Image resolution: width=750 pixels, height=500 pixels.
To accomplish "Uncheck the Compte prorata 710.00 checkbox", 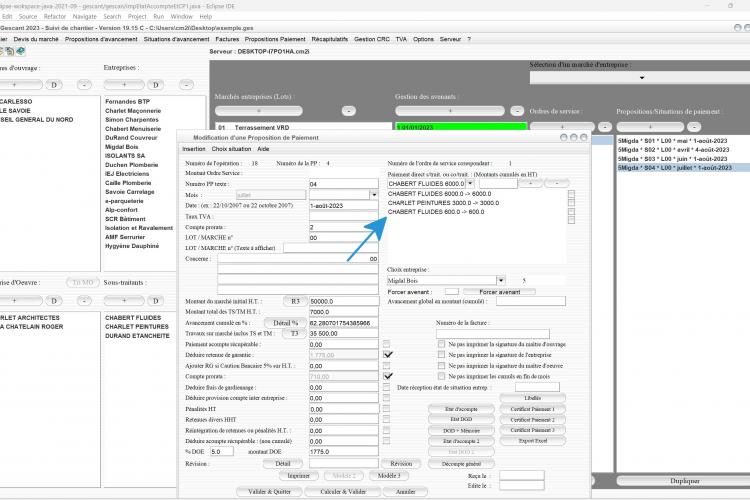I will [387, 376].
